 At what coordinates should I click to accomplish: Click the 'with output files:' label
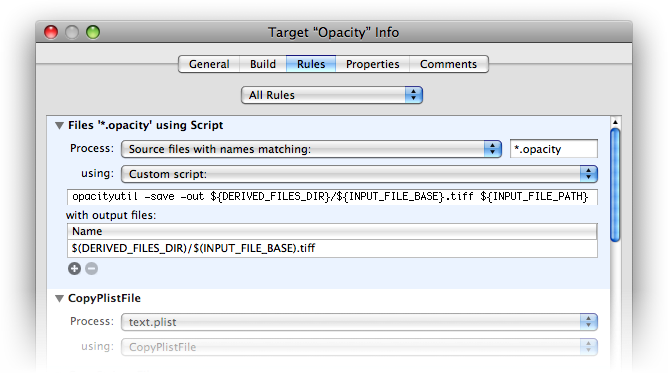coord(111,215)
